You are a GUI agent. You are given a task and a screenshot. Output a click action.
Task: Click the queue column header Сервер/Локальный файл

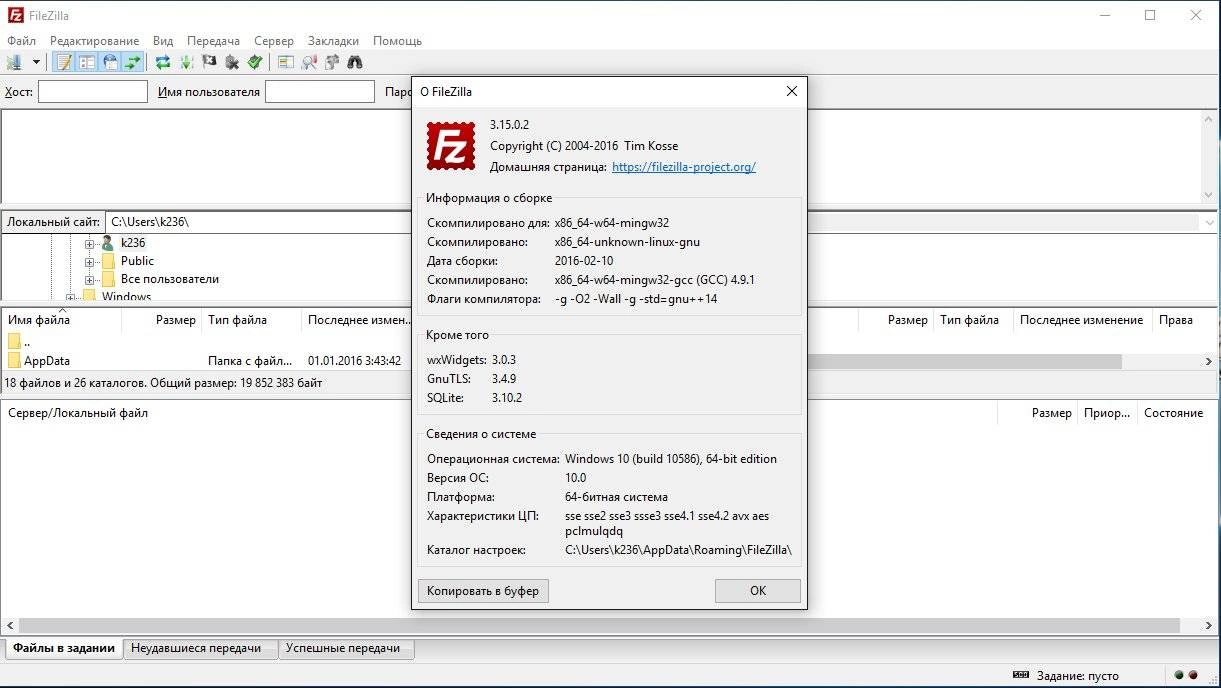(78, 413)
